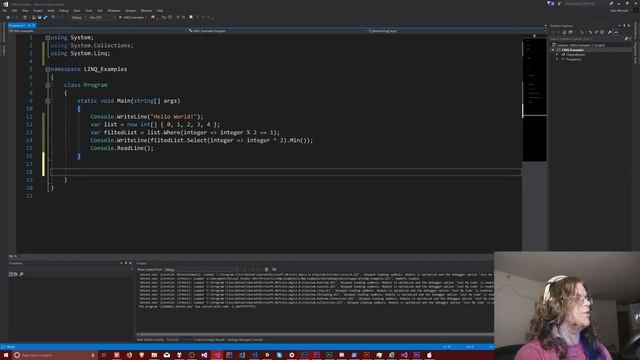Start debugging LINQ Examples
The image size is (640, 360).
coord(131,18)
